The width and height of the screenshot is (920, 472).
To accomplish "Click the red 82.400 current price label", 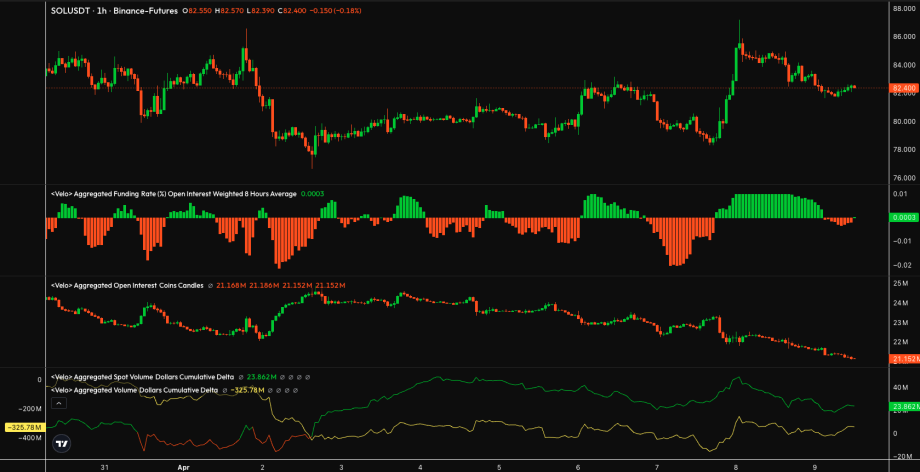I will (x=903, y=89).
